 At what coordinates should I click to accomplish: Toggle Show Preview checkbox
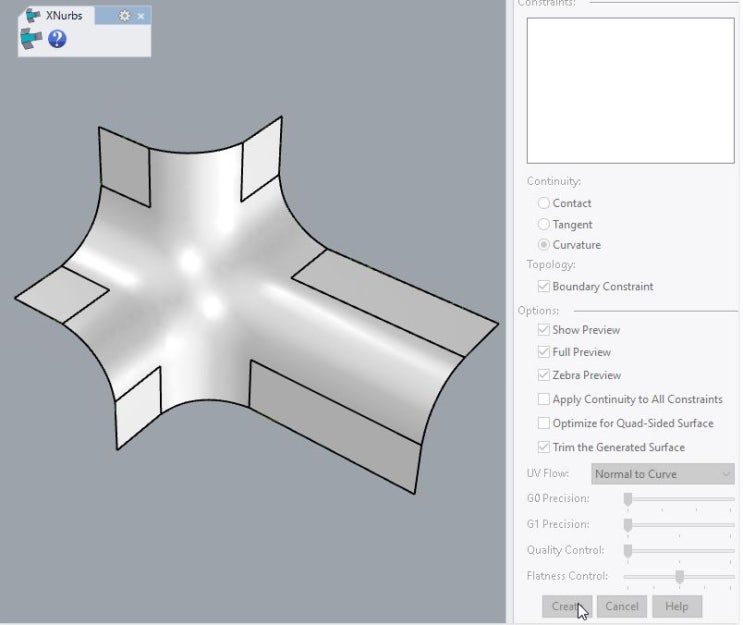coord(544,330)
